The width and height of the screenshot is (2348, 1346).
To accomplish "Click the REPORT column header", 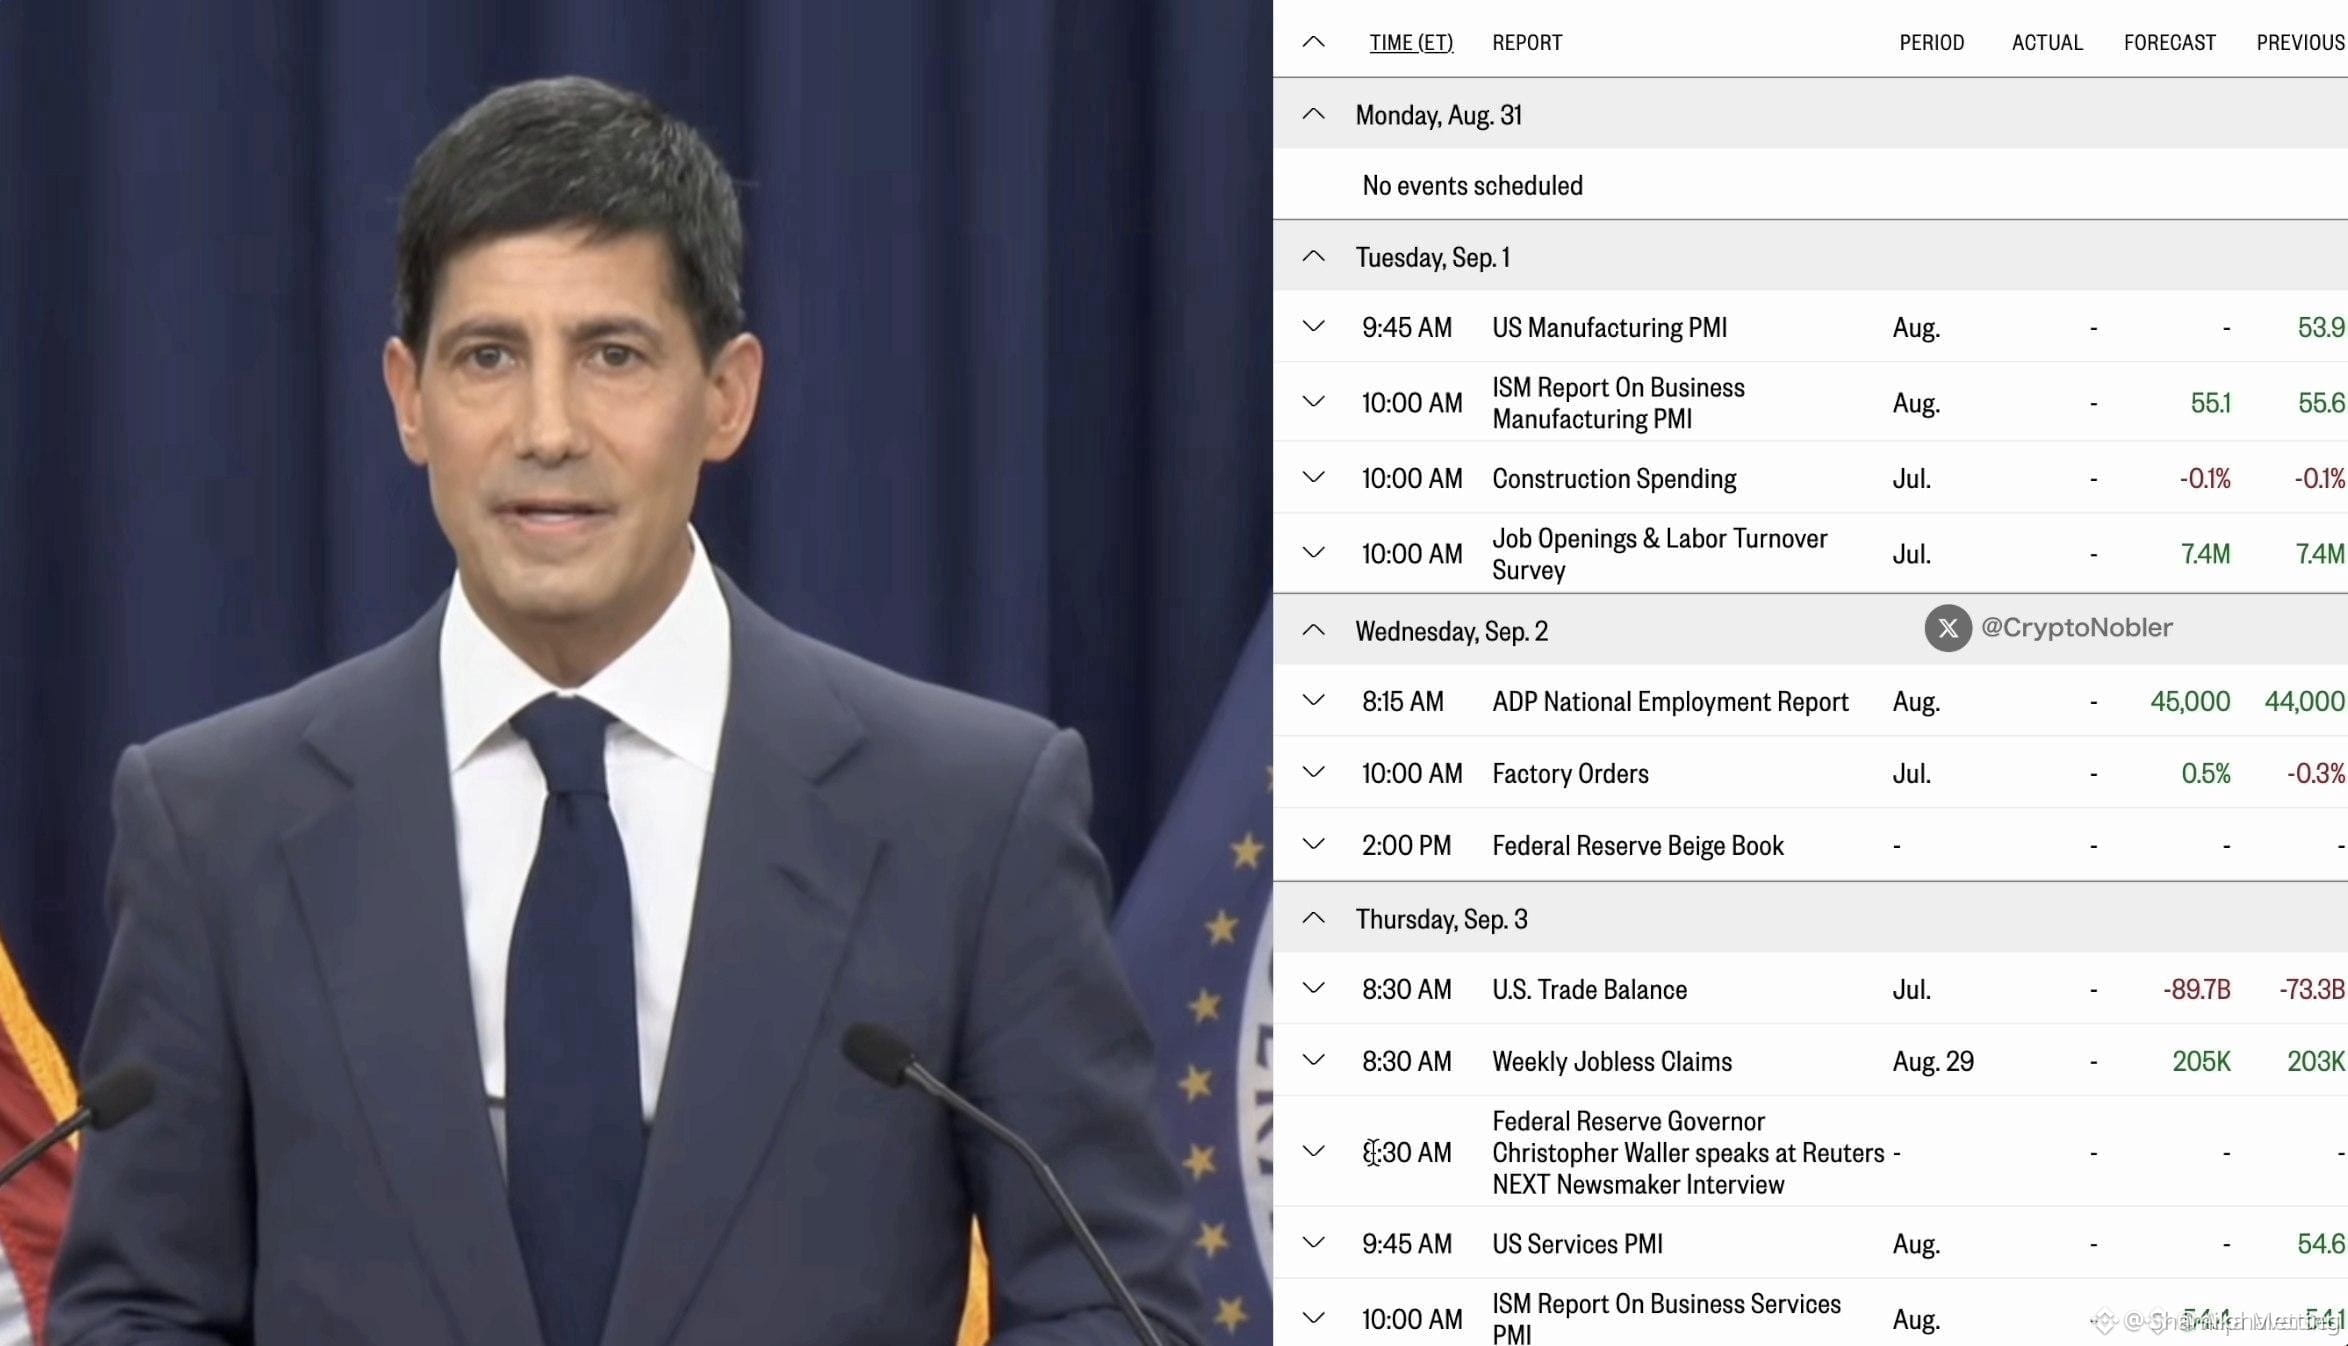I will (1527, 43).
